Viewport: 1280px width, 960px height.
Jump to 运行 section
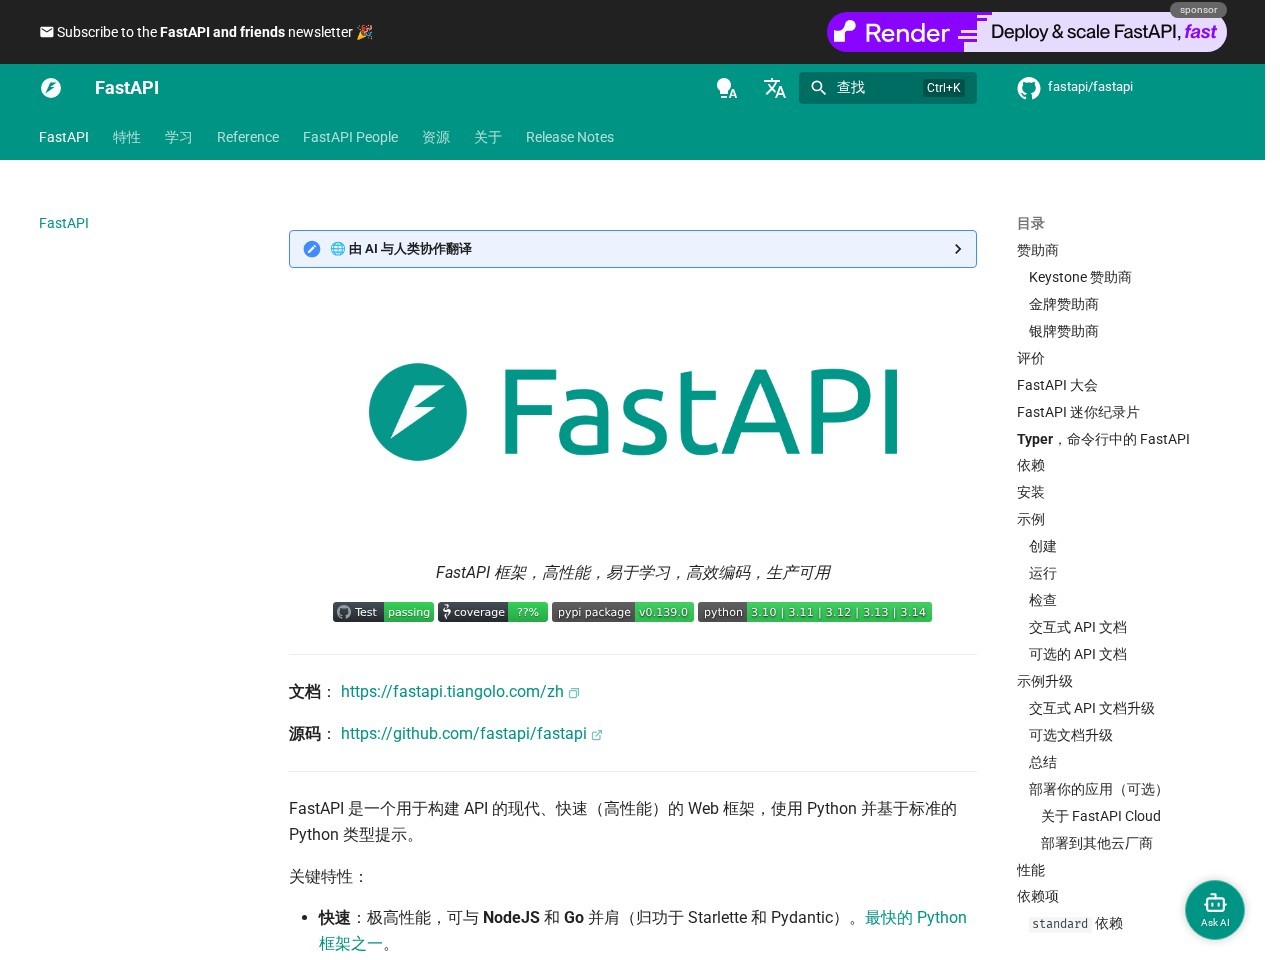click(1043, 573)
